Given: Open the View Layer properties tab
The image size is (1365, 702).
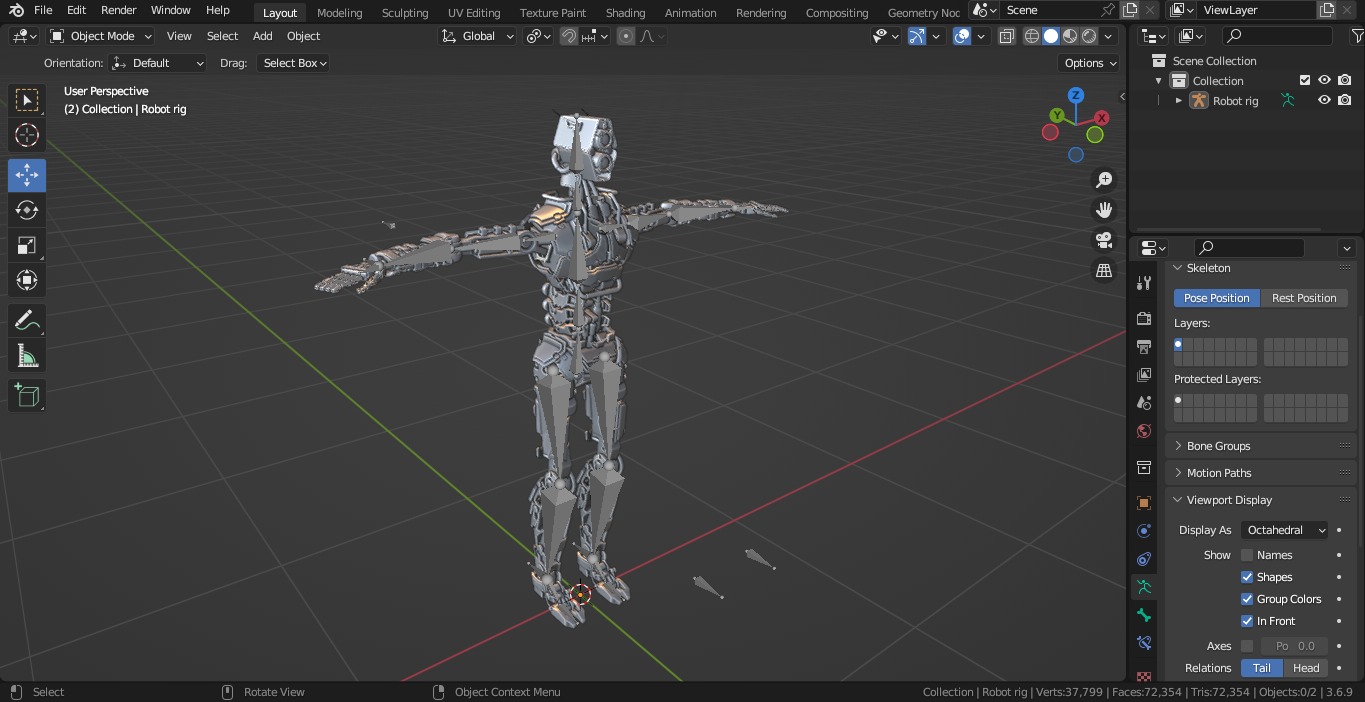Looking at the screenshot, I should click(x=1144, y=374).
